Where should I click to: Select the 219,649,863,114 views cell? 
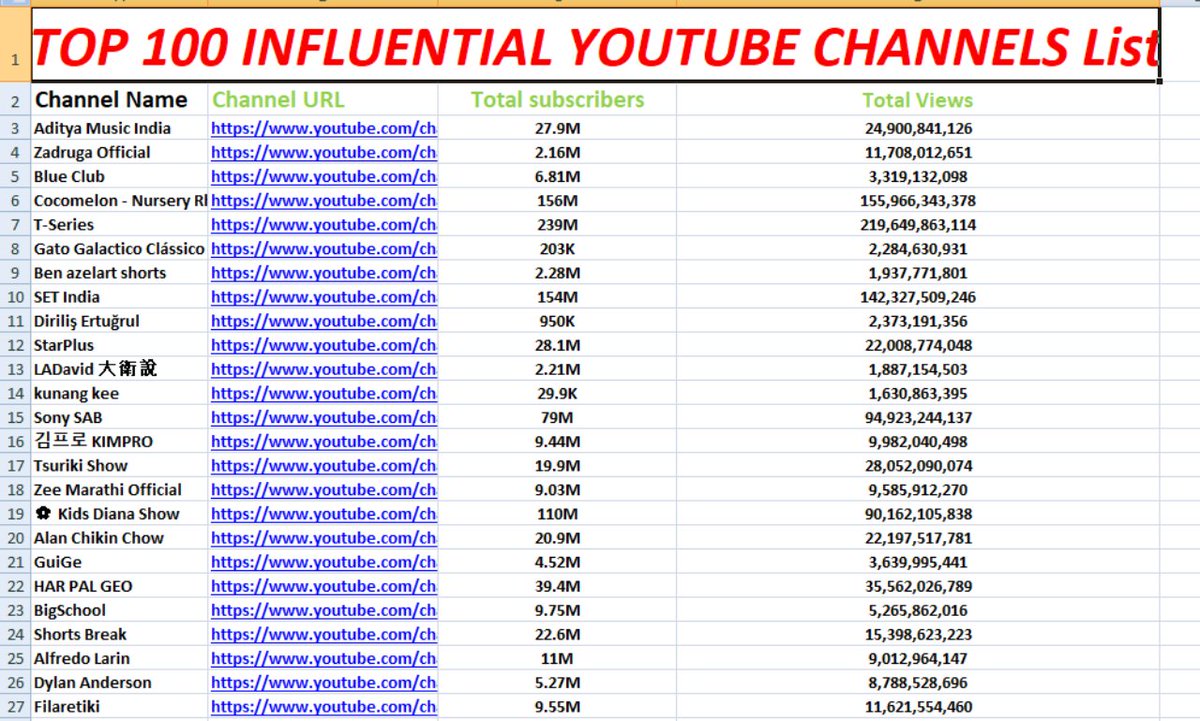pos(918,225)
